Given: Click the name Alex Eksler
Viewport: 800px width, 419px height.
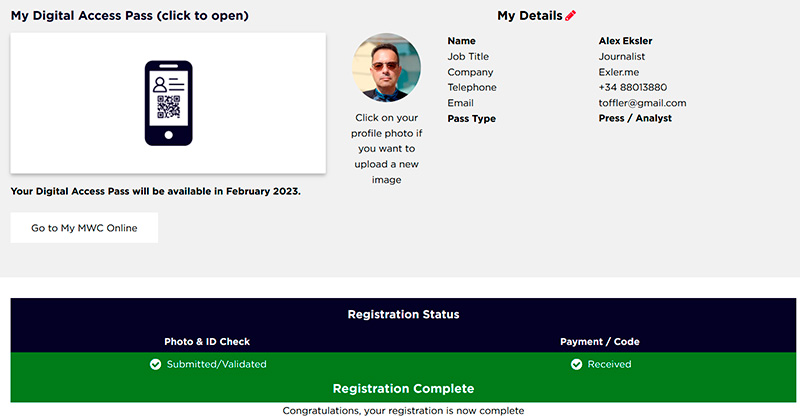Looking at the screenshot, I should [625, 41].
